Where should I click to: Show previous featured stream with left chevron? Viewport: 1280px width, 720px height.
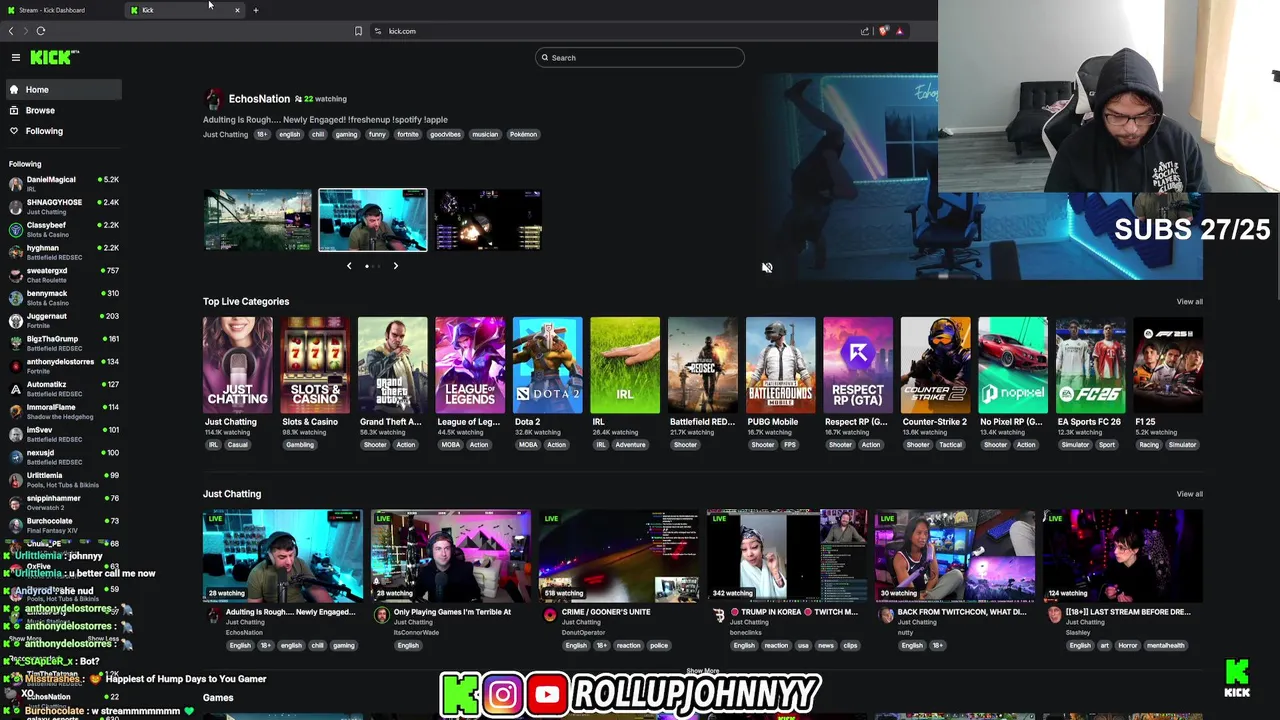click(349, 266)
